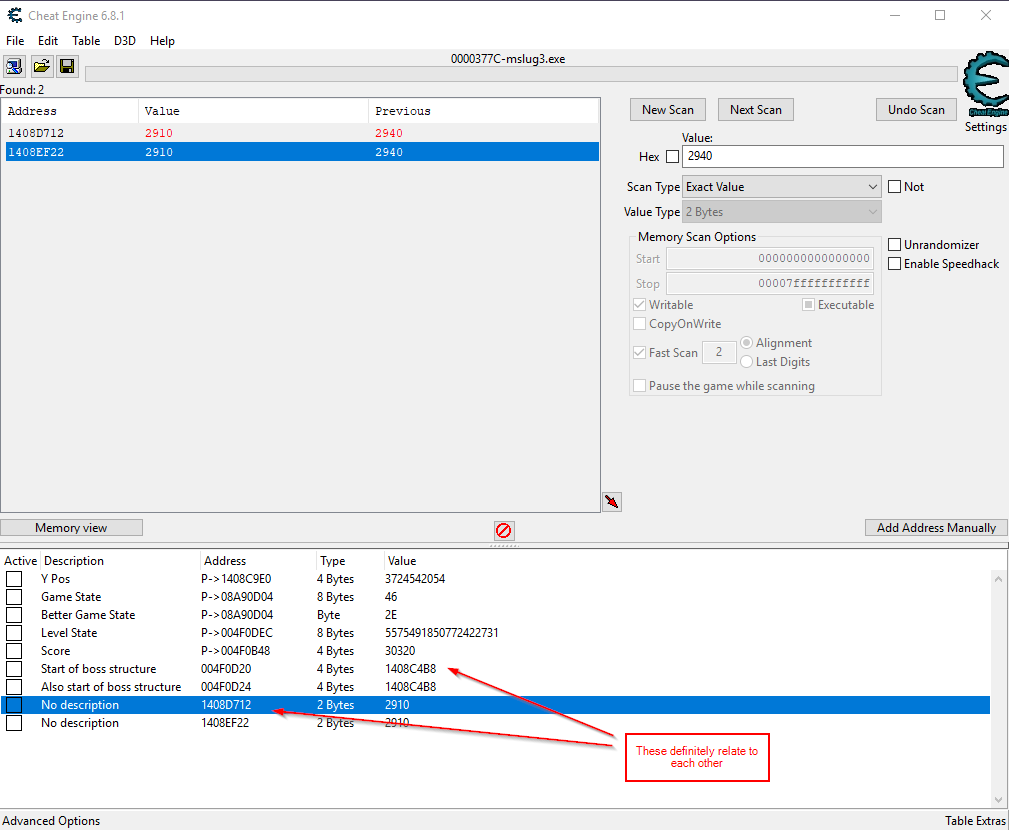Expand the Scan Type dropdown
Viewport: 1009px width, 830px height.
[781, 187]
